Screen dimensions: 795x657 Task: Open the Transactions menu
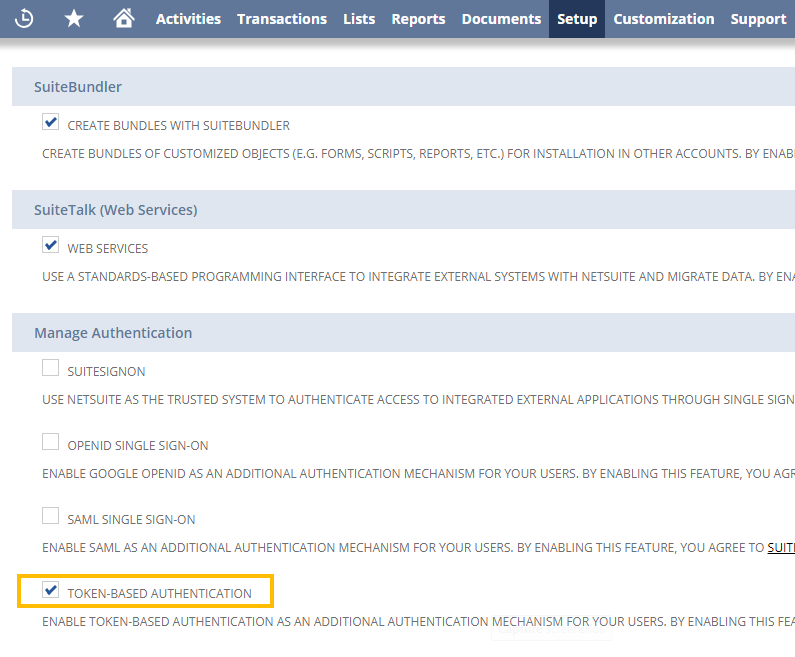click(x=282, y=19)
